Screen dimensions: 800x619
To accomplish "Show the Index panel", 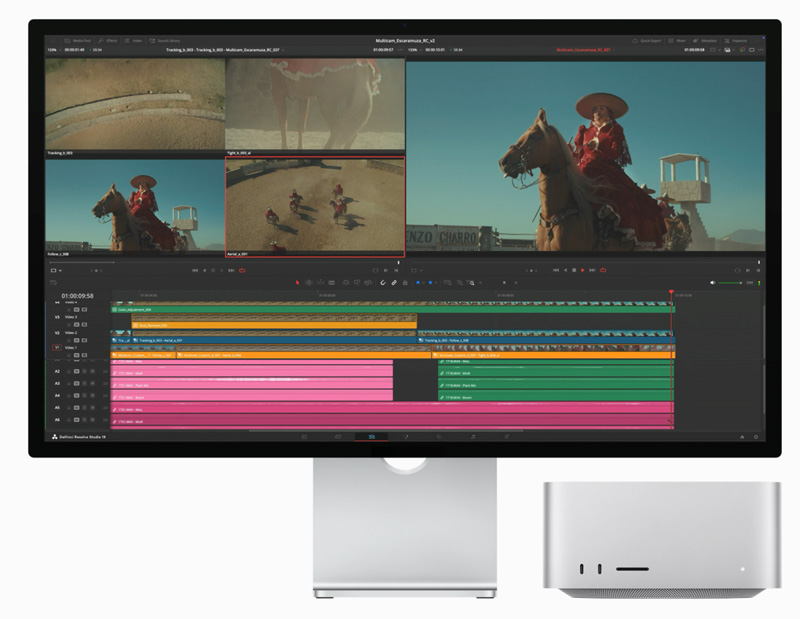I will (x=133, y=40).
